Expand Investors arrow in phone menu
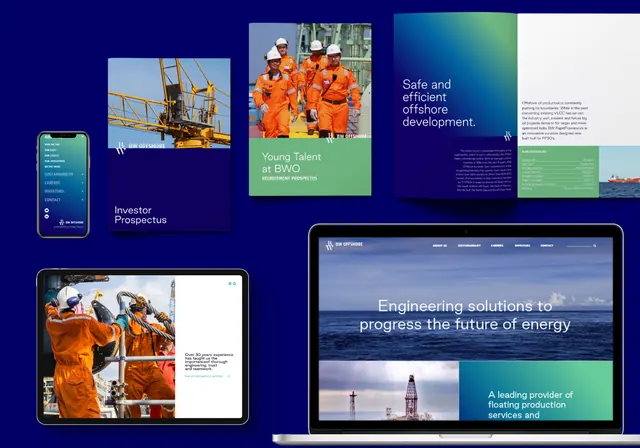640x448 pixels. pyautogui.click(x=83, y=191)
